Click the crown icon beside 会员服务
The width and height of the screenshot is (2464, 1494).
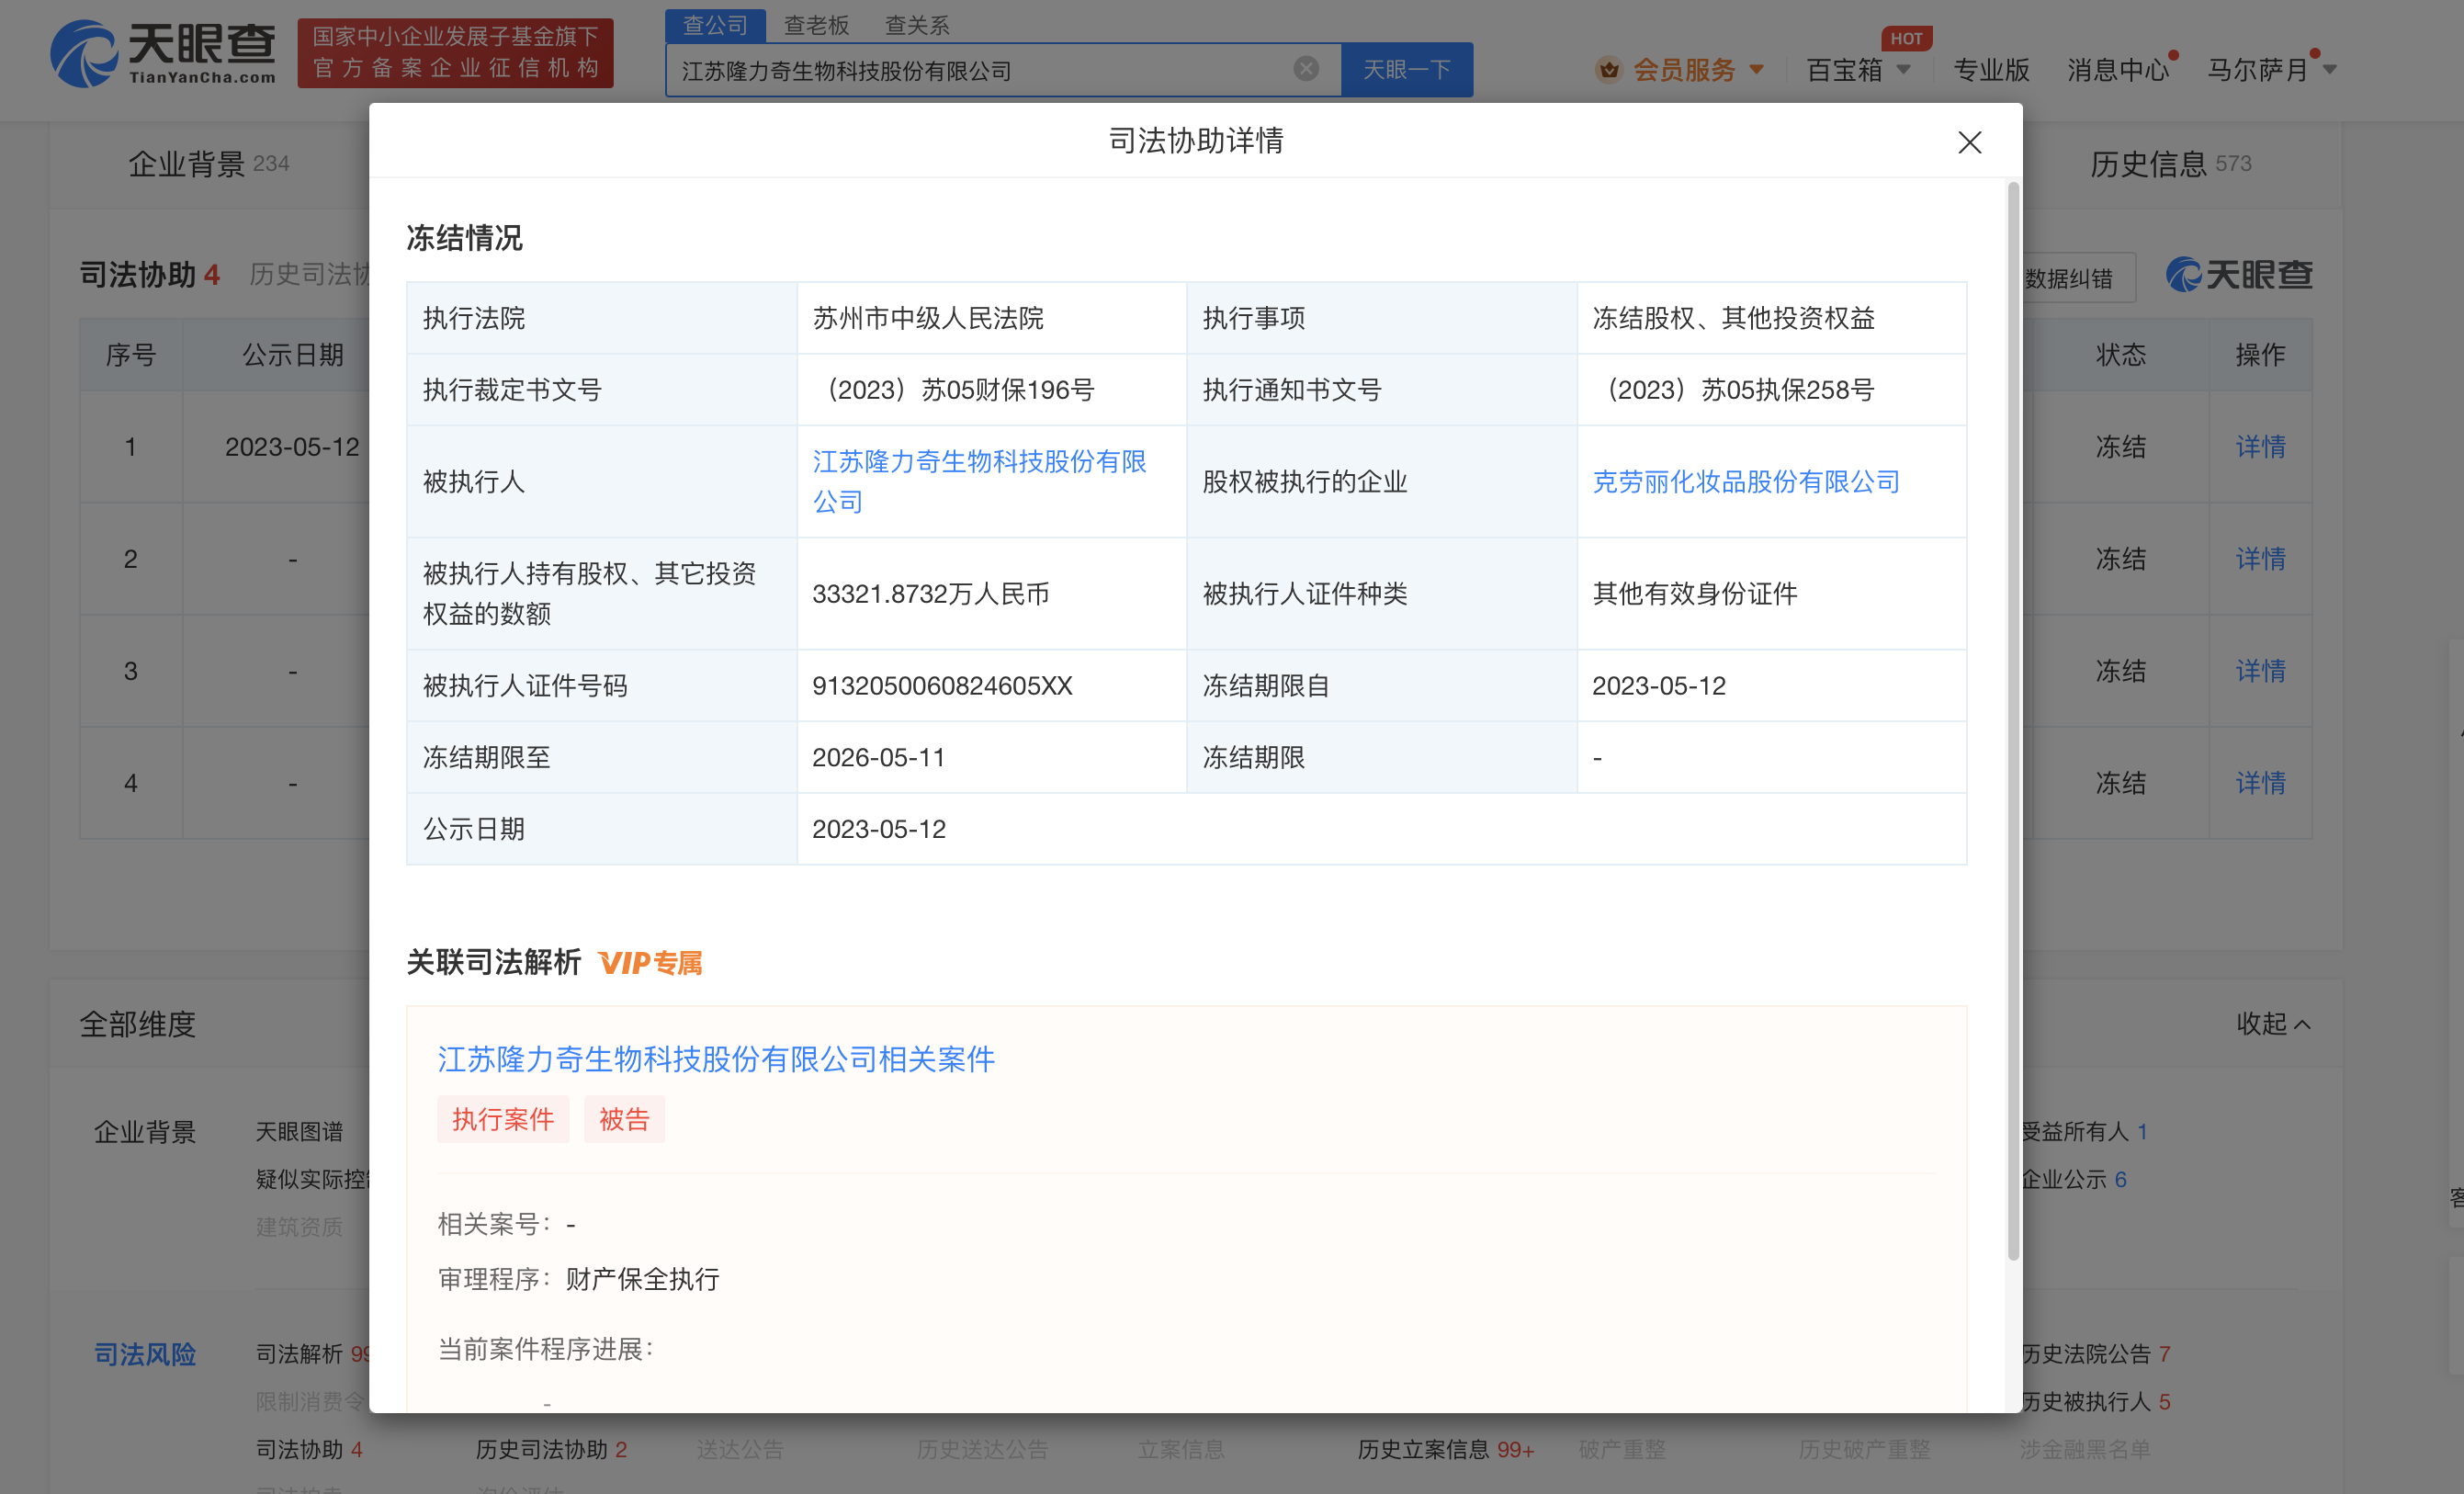pyautogui.click(x=1608, y=68)
